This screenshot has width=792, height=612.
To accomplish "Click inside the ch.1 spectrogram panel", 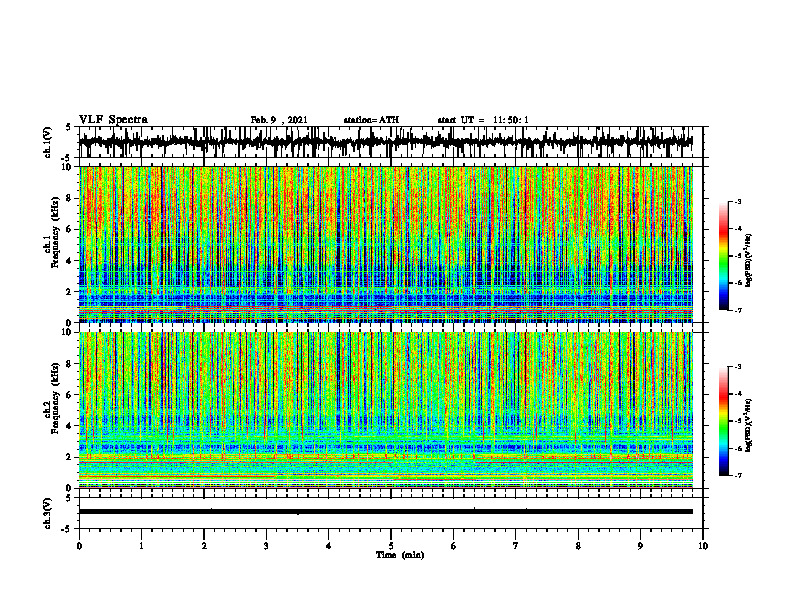I will pos(385,244).
